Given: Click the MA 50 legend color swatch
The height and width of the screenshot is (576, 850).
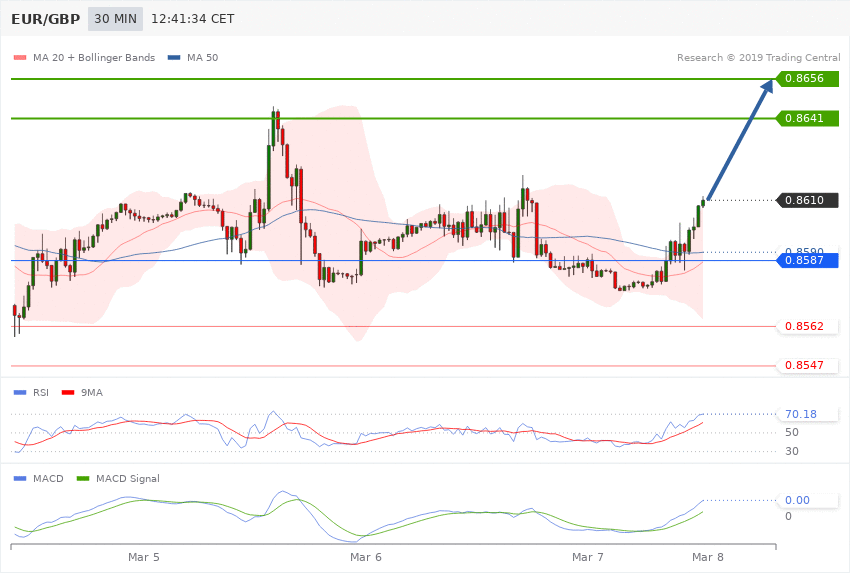Looking at the screenshot, I should pos(174,57).
